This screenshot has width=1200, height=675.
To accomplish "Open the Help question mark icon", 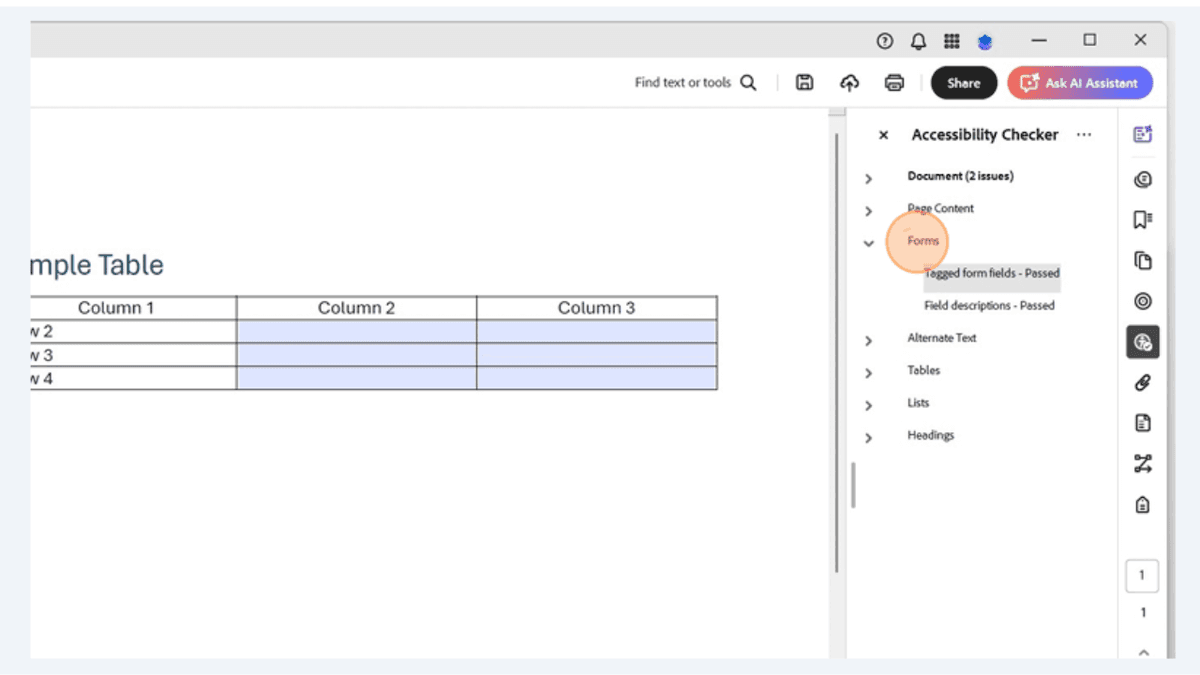I will pyautogui.click(x=884, y=40).
